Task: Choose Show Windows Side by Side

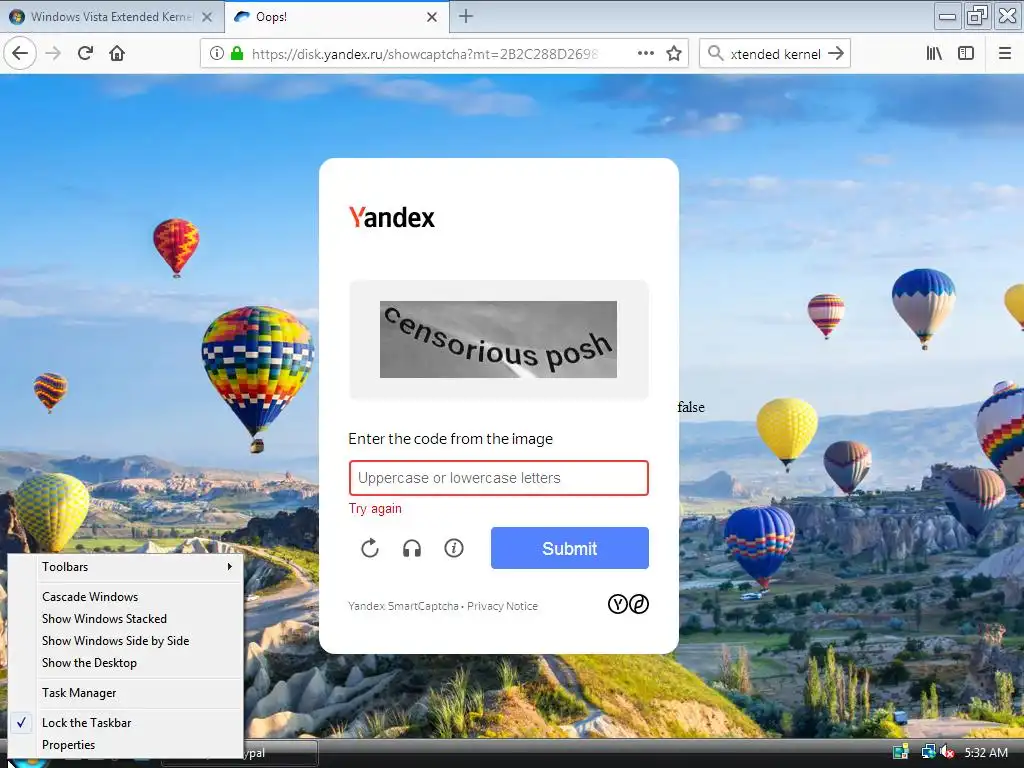Action: (x=125, y=641)
